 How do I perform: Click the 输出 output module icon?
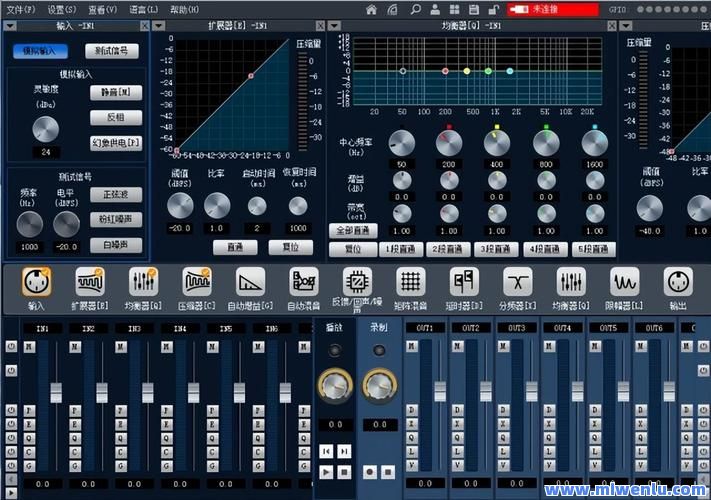pos(678,282)
